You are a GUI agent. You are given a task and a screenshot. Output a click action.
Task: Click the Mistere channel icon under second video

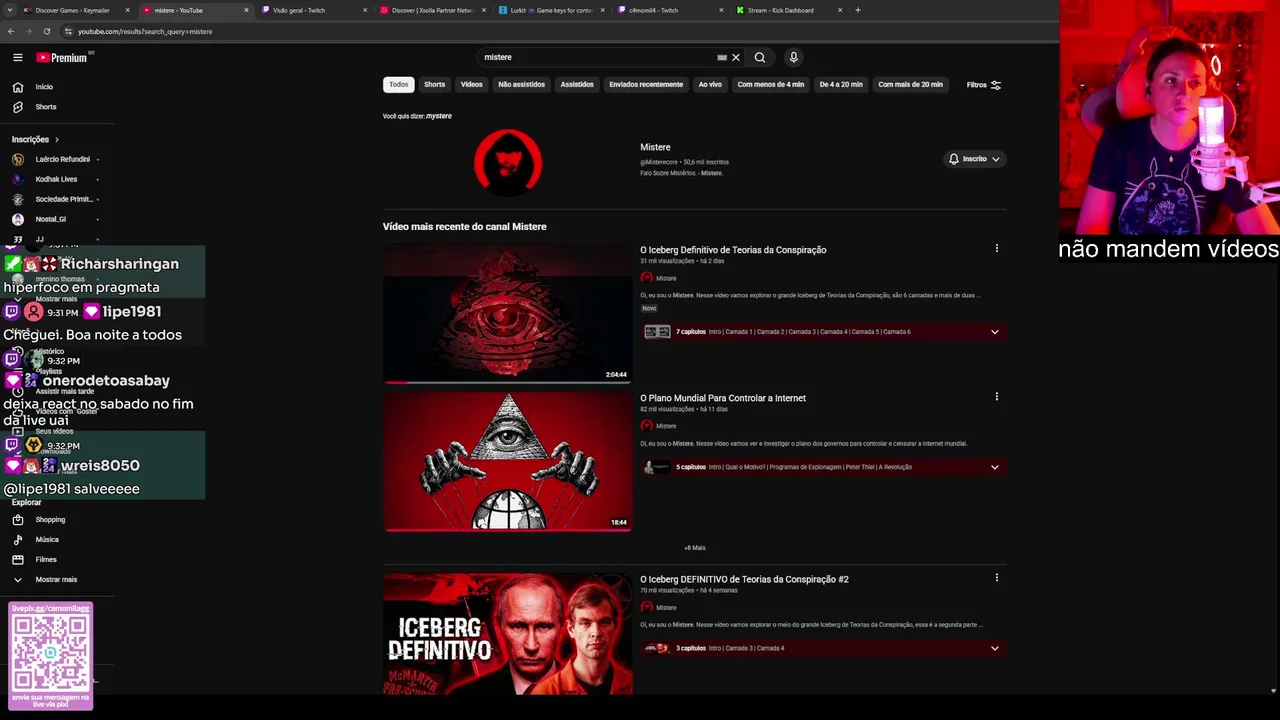[646, 426]
